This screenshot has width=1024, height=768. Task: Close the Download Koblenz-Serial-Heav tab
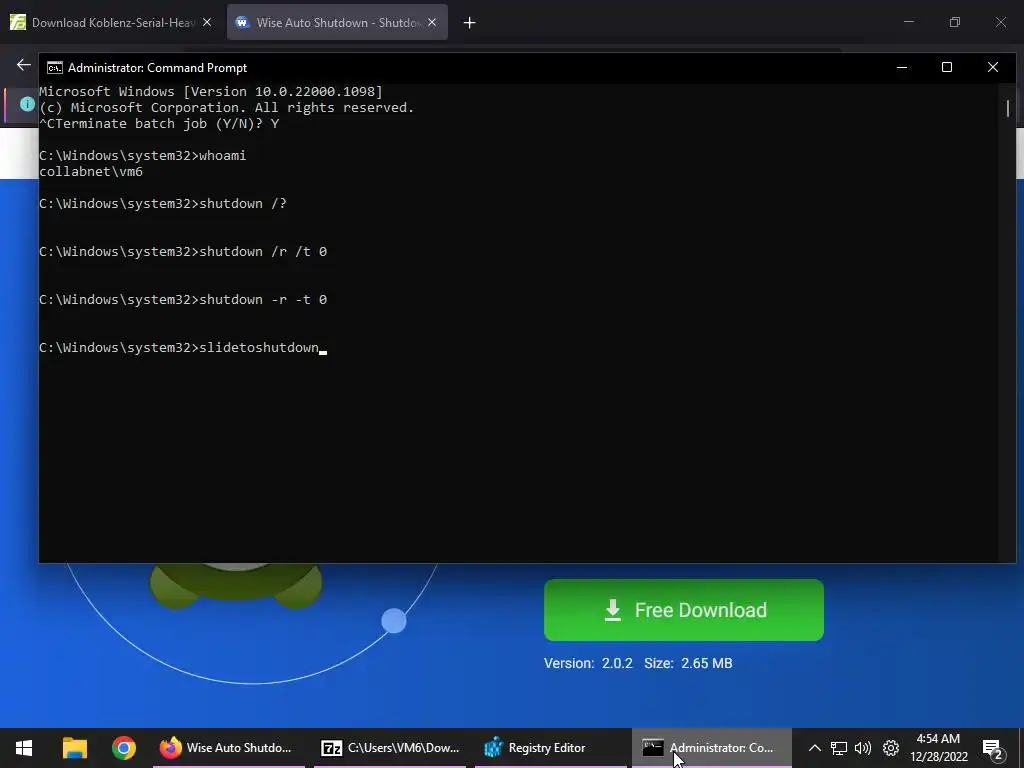click(x=207, y=22)
